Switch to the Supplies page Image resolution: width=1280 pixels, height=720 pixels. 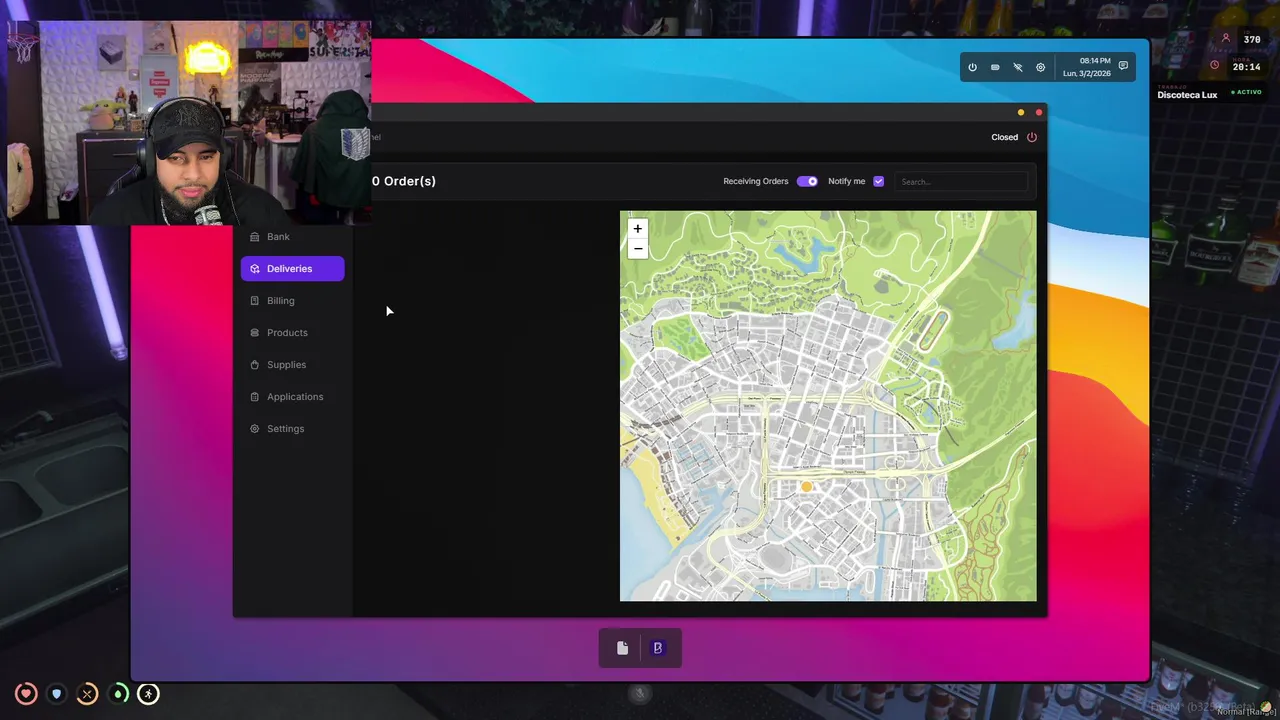click(x=292, y=364)
